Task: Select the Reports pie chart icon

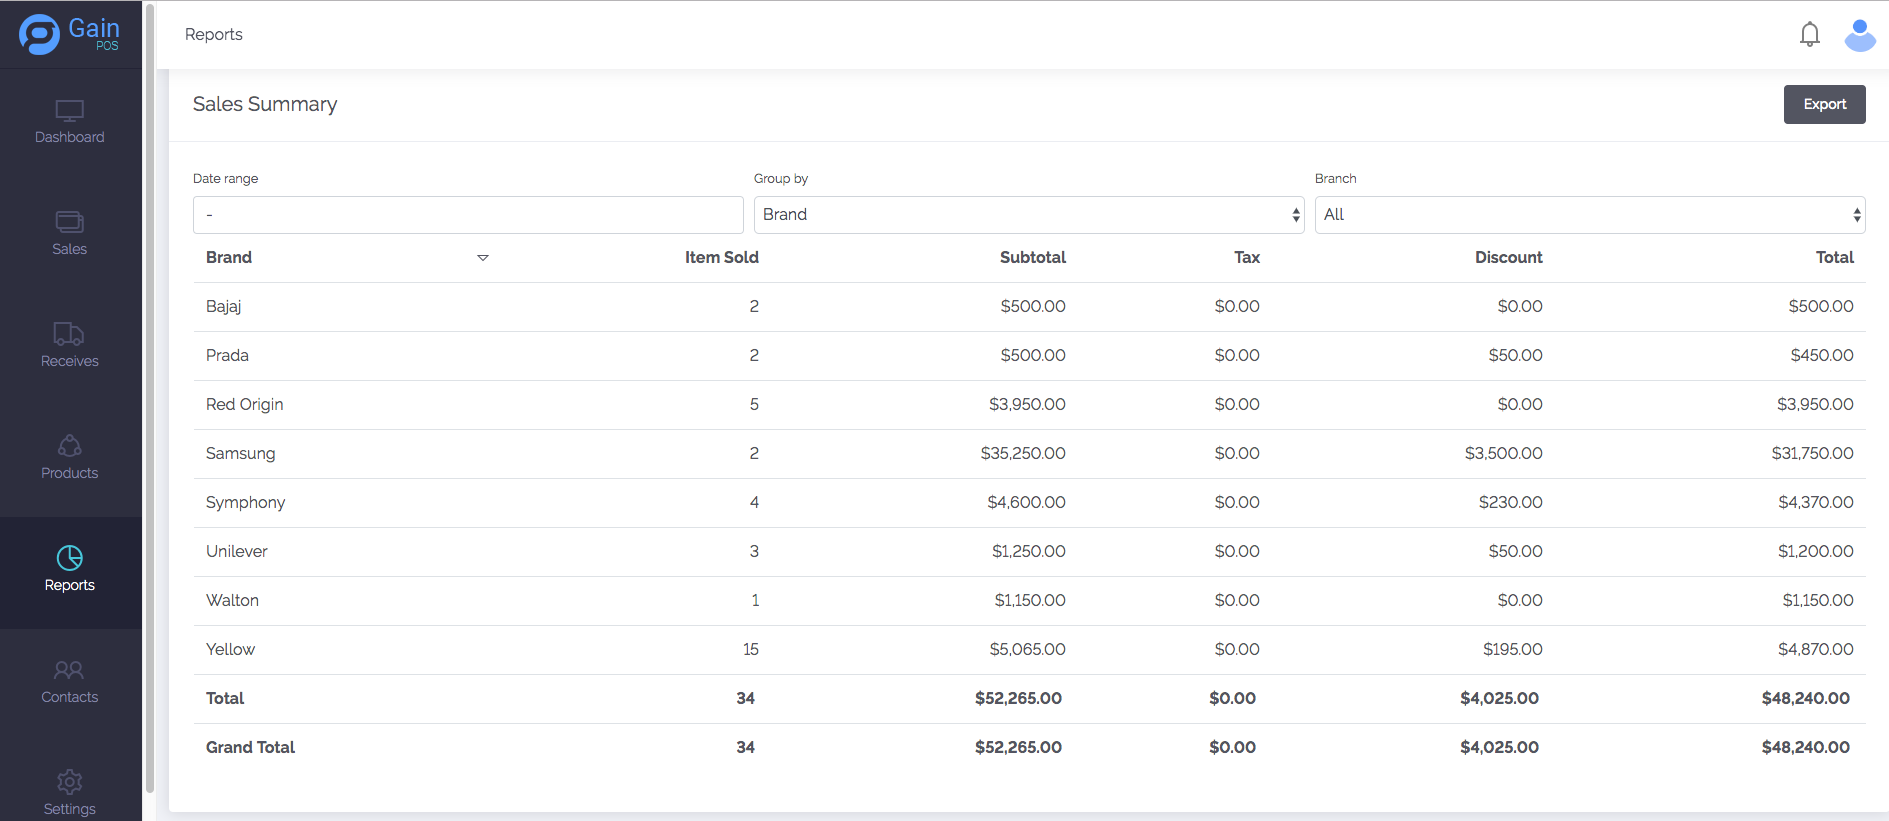Action: (69, 558)
